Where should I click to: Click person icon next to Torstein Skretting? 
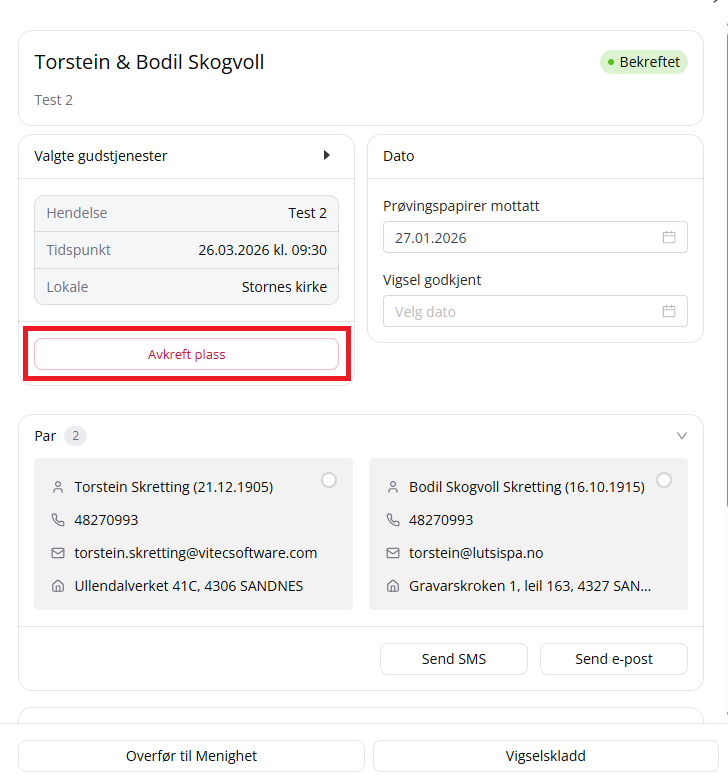[58, 487]
